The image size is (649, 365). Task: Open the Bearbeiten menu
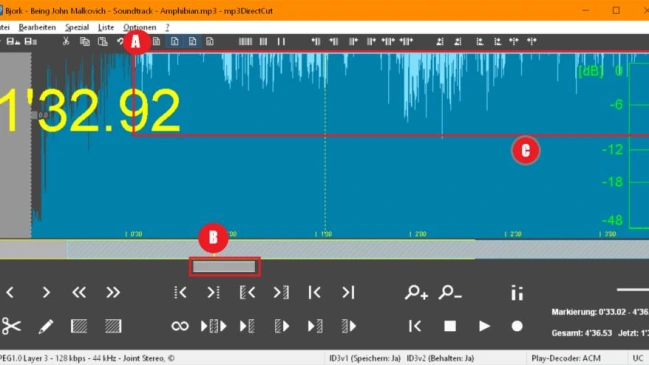pos(37,27)
